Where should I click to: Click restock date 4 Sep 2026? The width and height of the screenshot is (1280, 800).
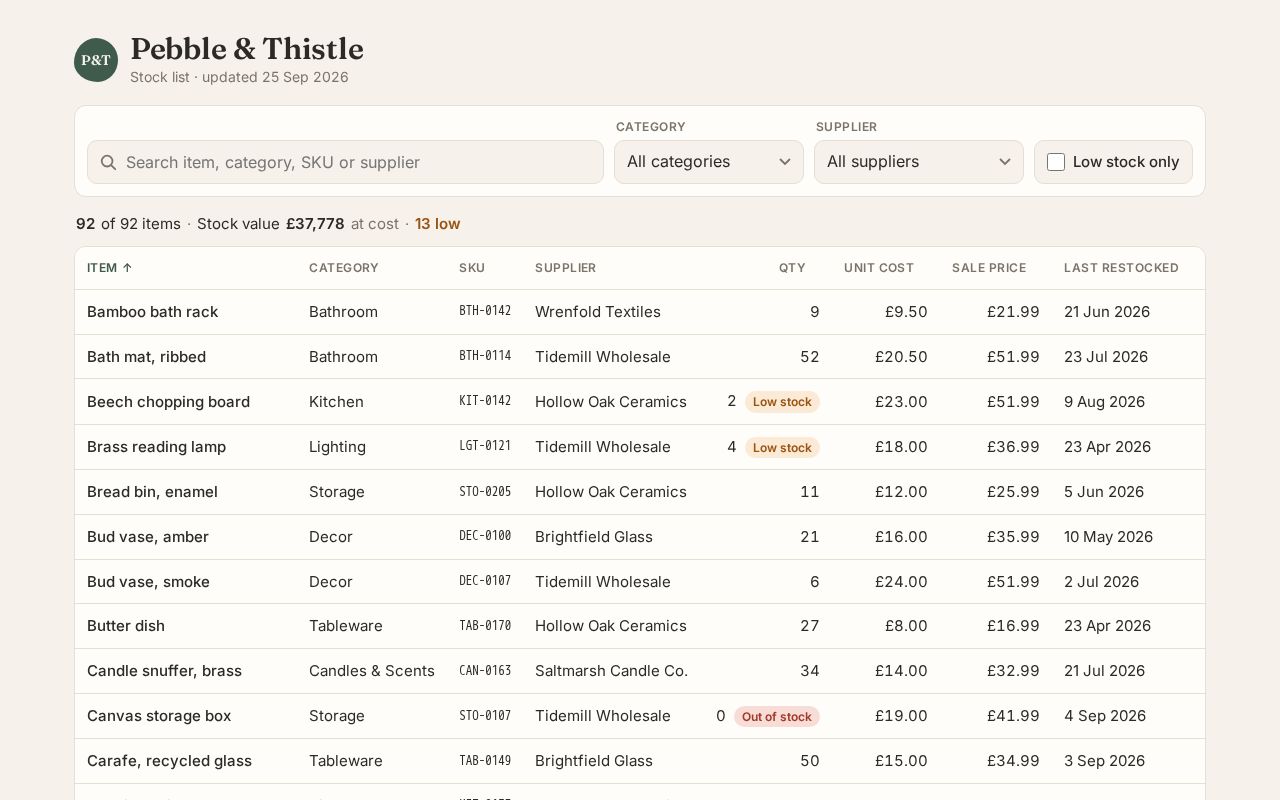tap(1105, 716)
